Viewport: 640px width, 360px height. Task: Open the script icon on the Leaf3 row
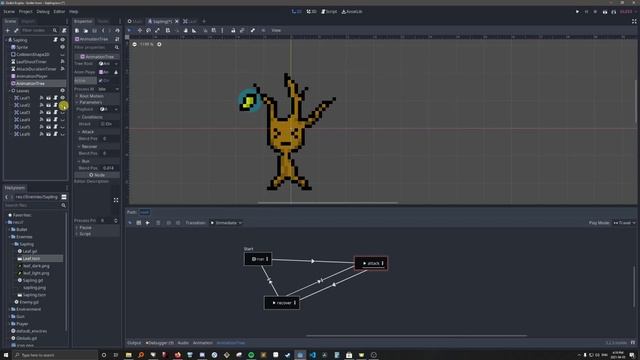point(56,112)
